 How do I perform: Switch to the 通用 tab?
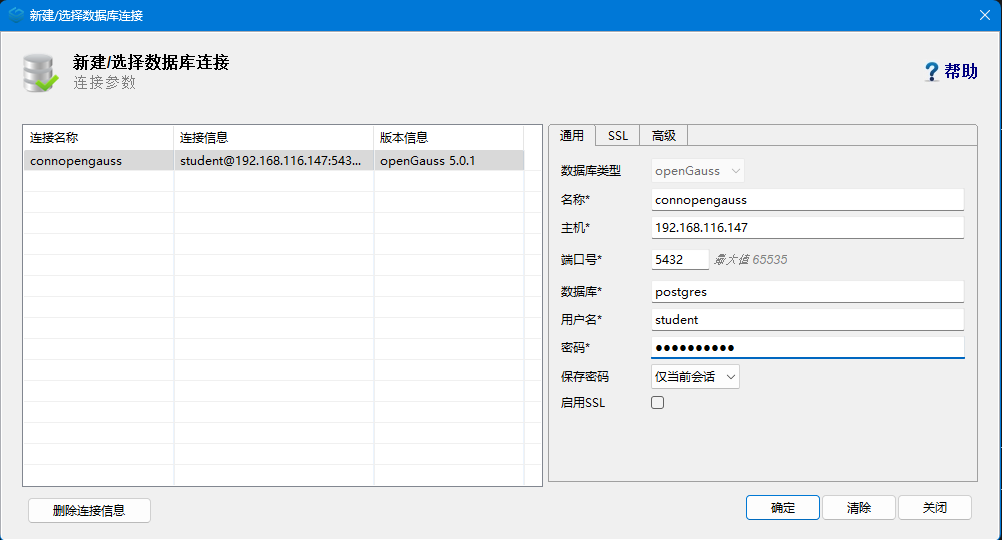[x=572, y=135]
